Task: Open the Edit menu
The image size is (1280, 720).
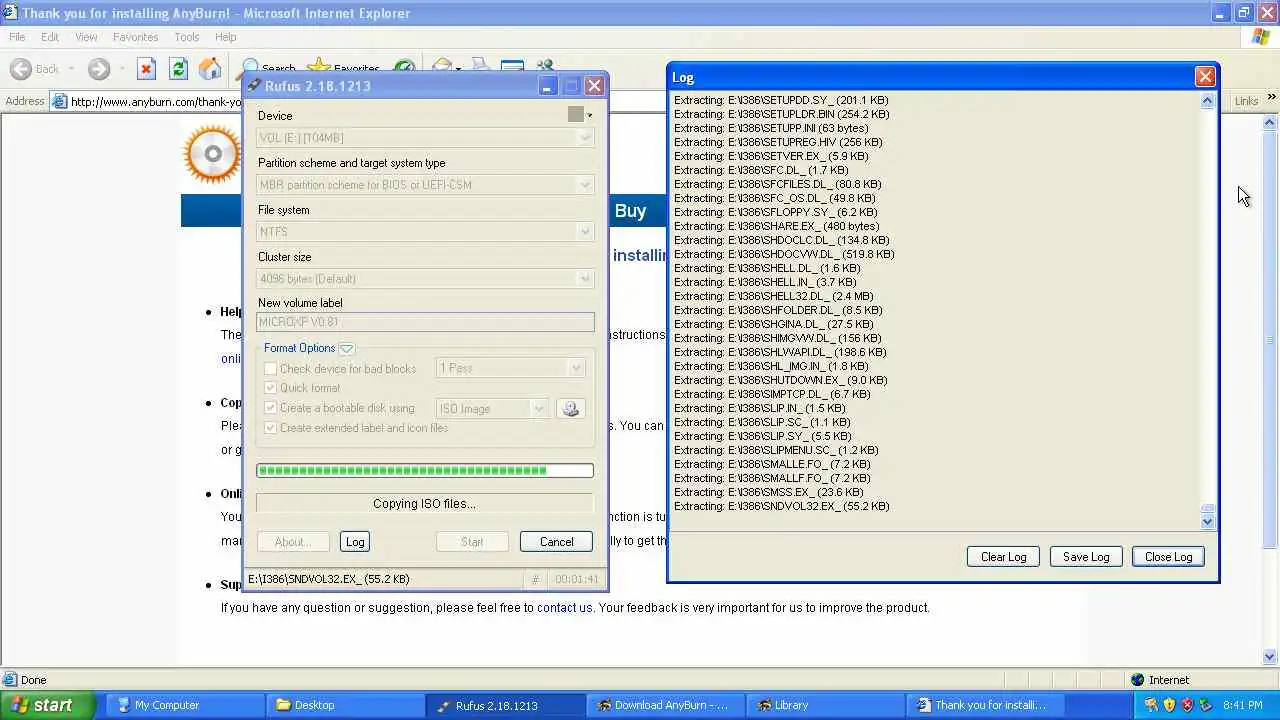Action: pyautogui.click(x=50, y=37)
